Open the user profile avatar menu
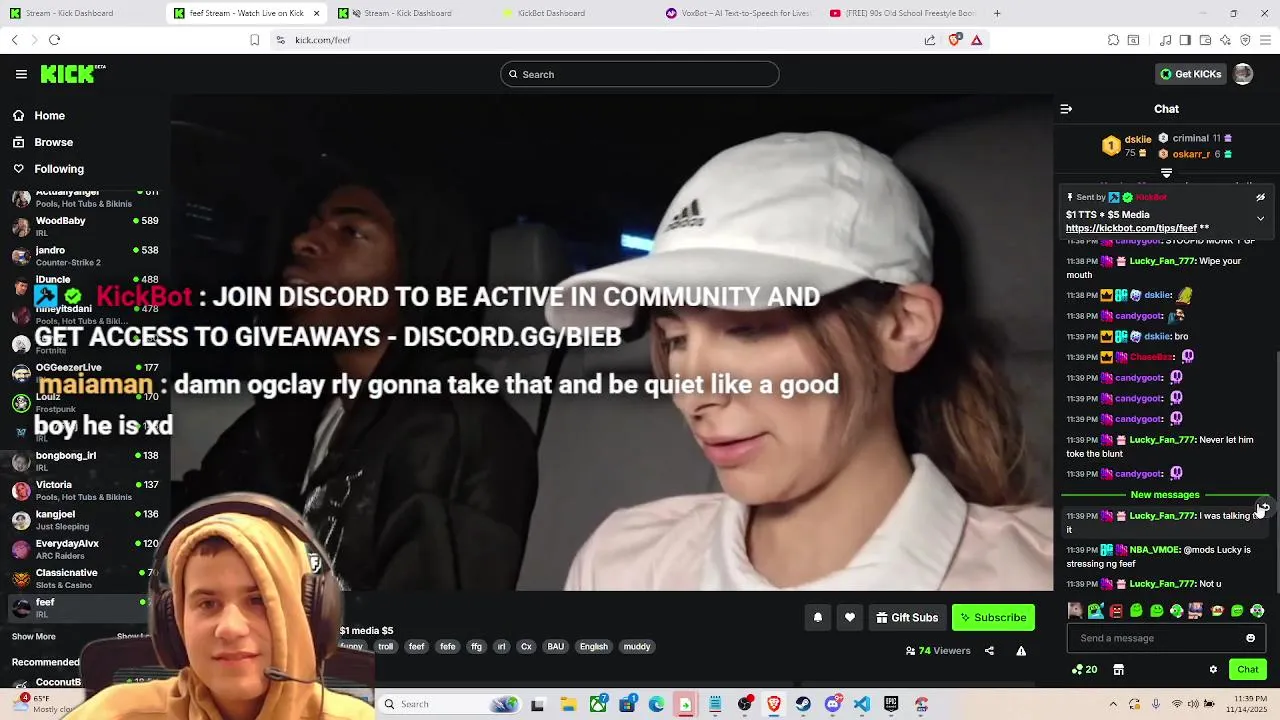Image resolution: width=1280 pixels, height=720 pixels. point(1243,74)
